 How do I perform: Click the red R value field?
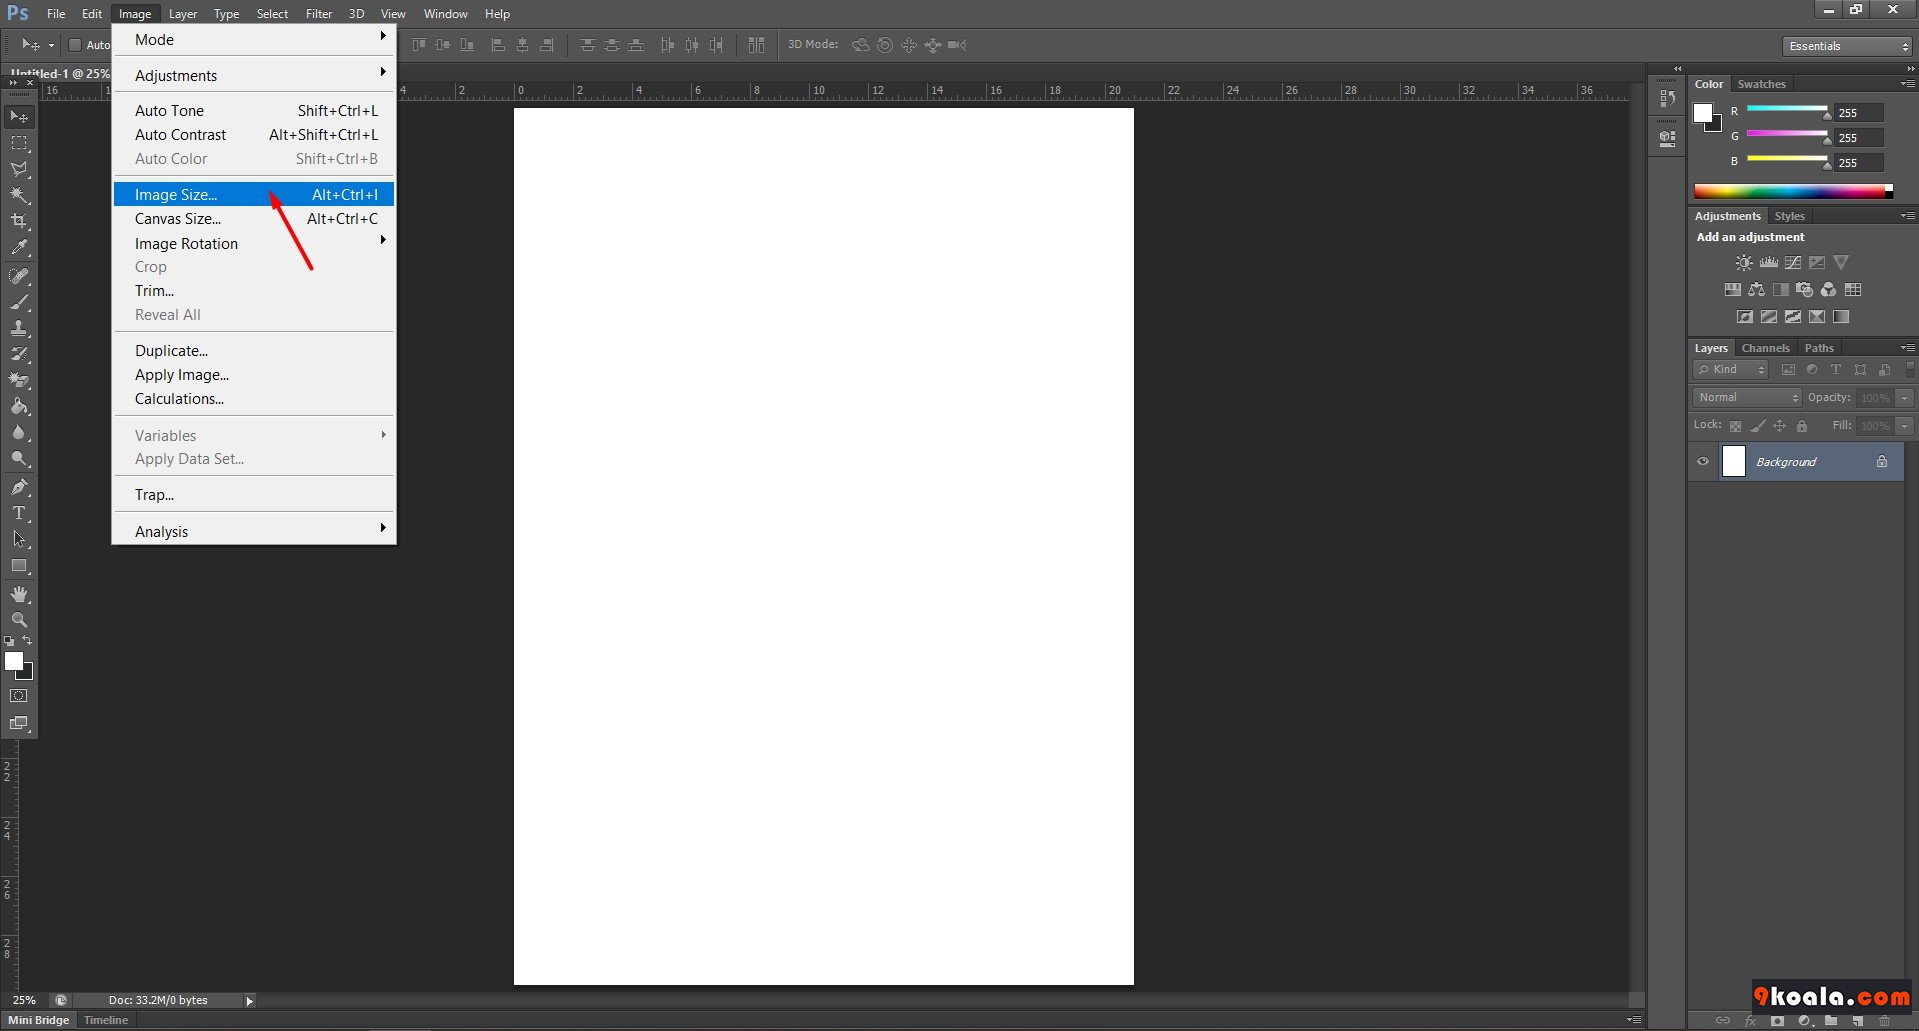pyautogui.click(x=1859, y=113)
